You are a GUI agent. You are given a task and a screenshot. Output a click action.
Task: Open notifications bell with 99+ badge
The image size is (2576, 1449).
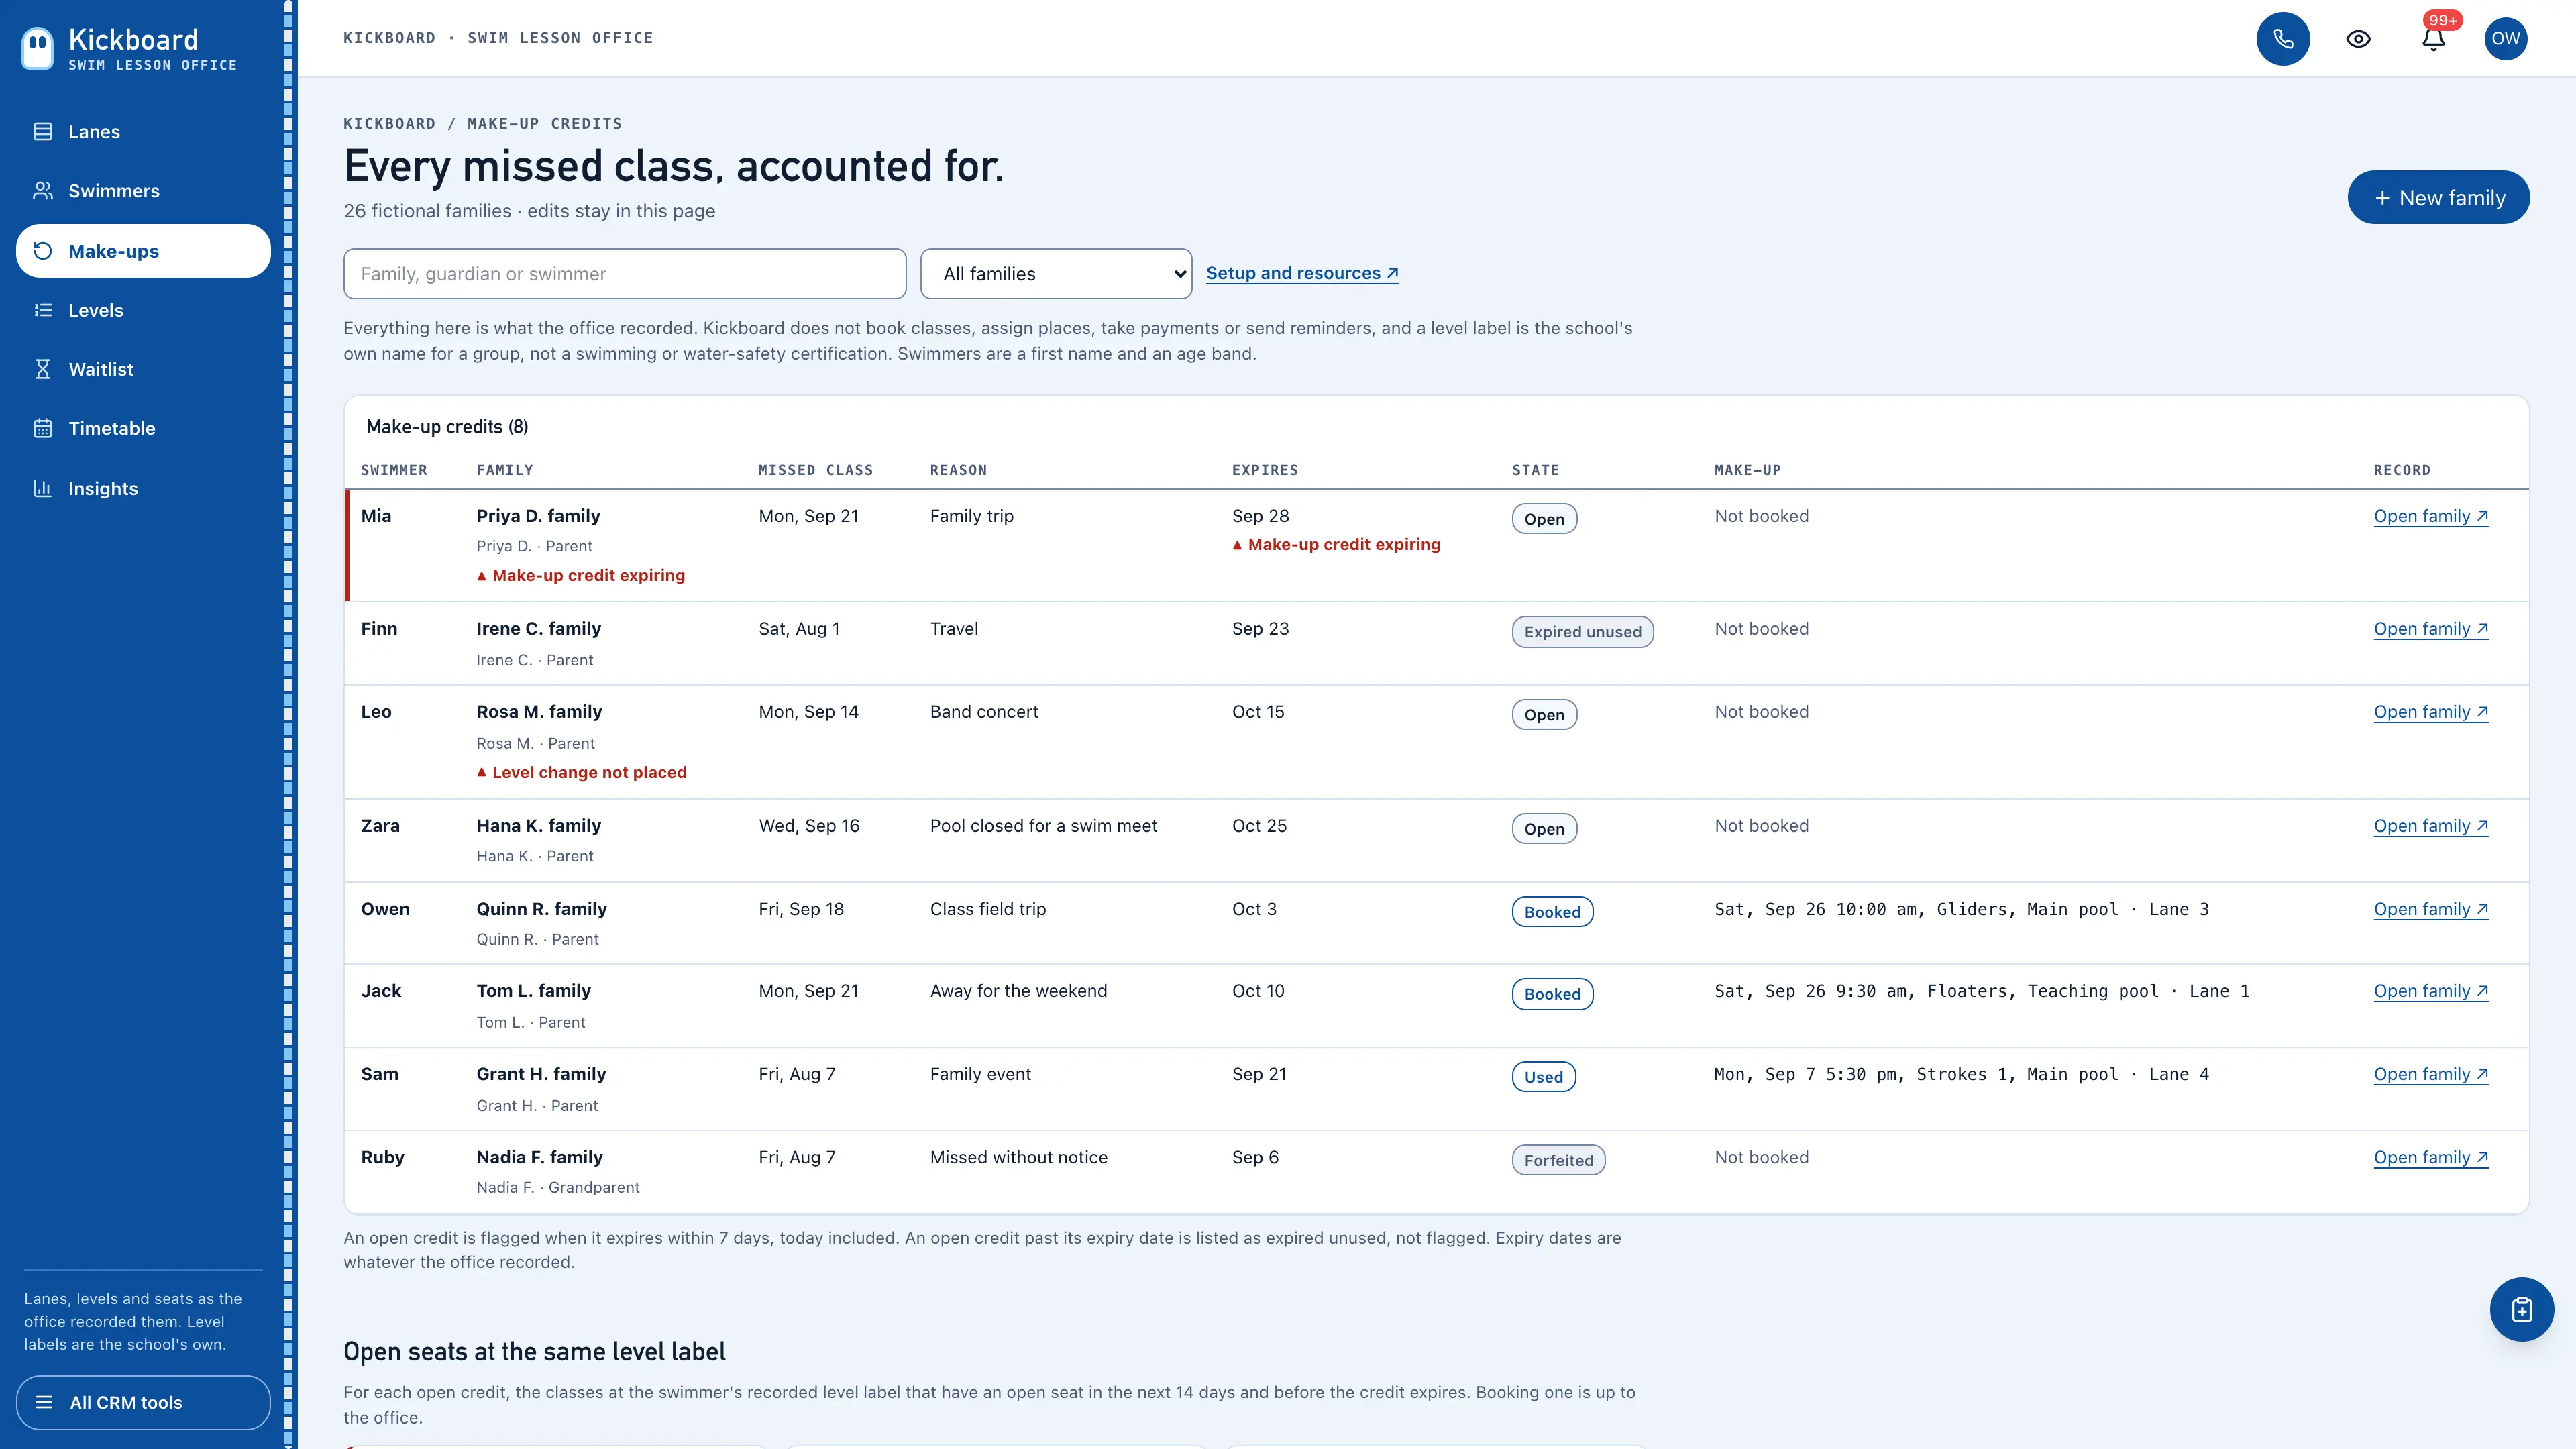click(2433, 39)
